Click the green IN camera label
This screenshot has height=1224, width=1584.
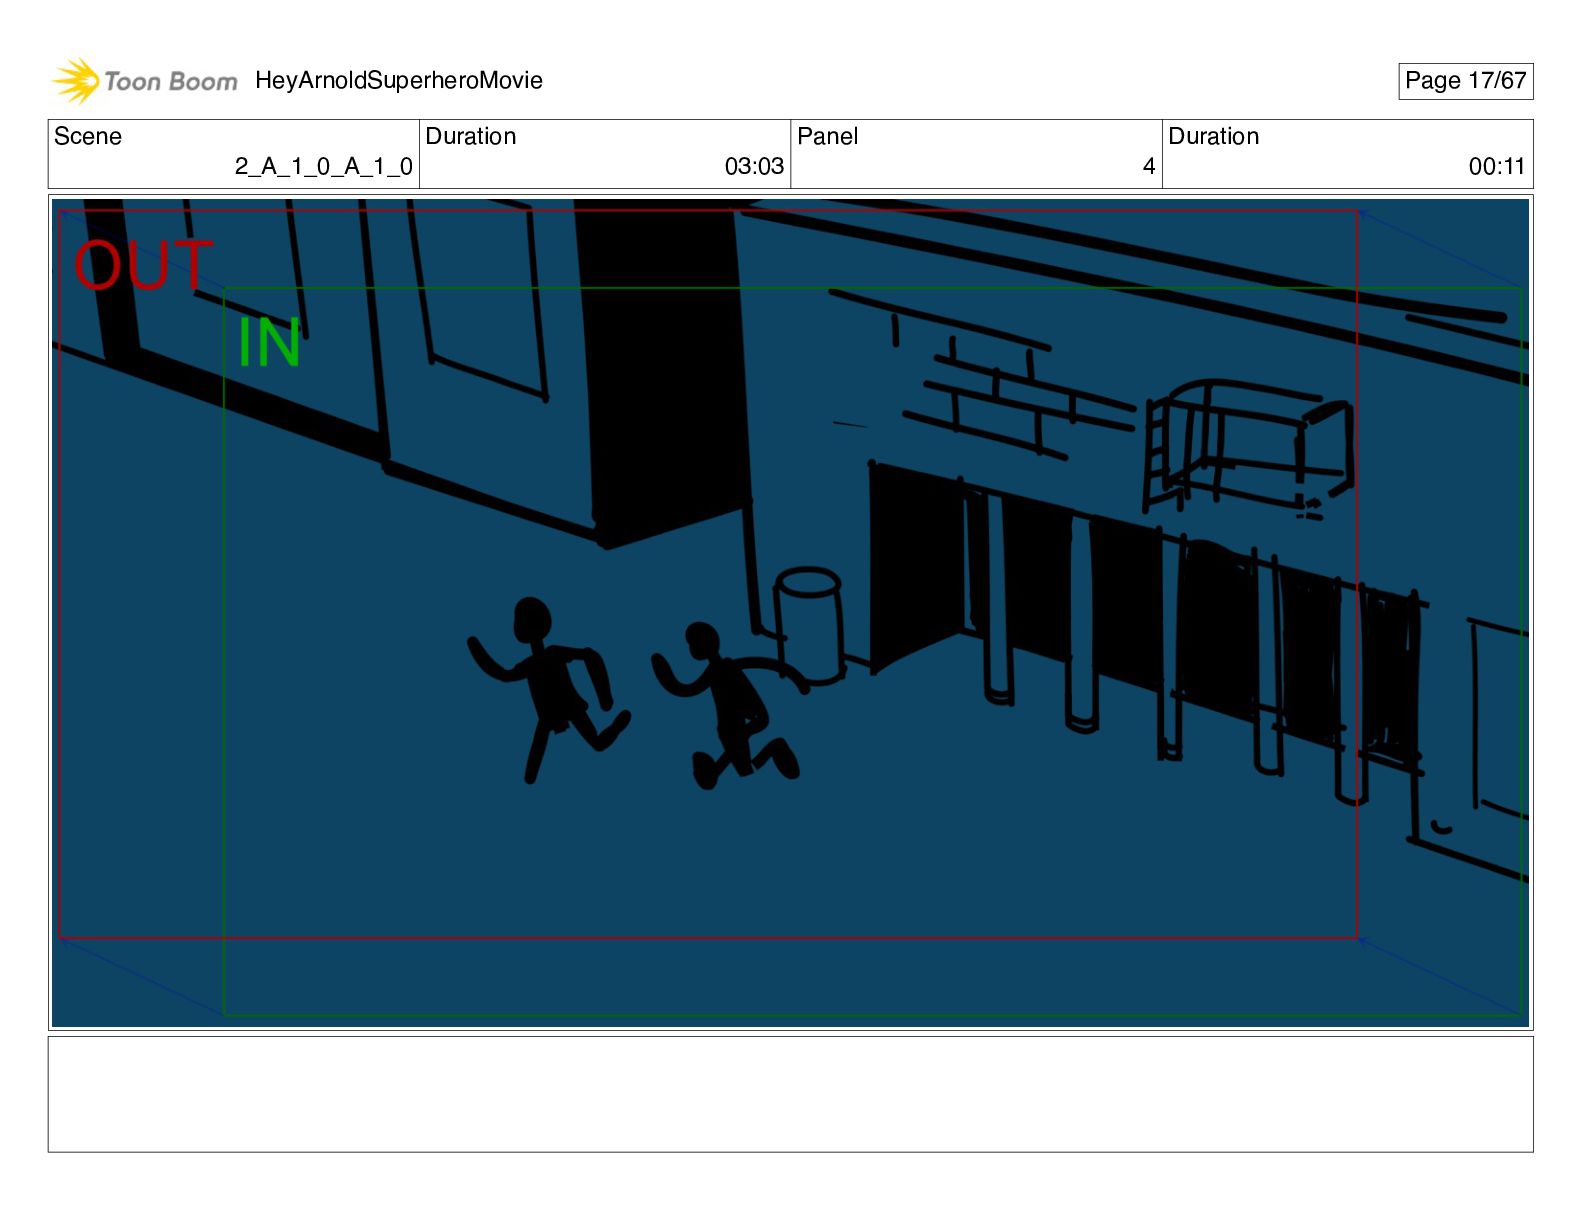coord(269,343)
